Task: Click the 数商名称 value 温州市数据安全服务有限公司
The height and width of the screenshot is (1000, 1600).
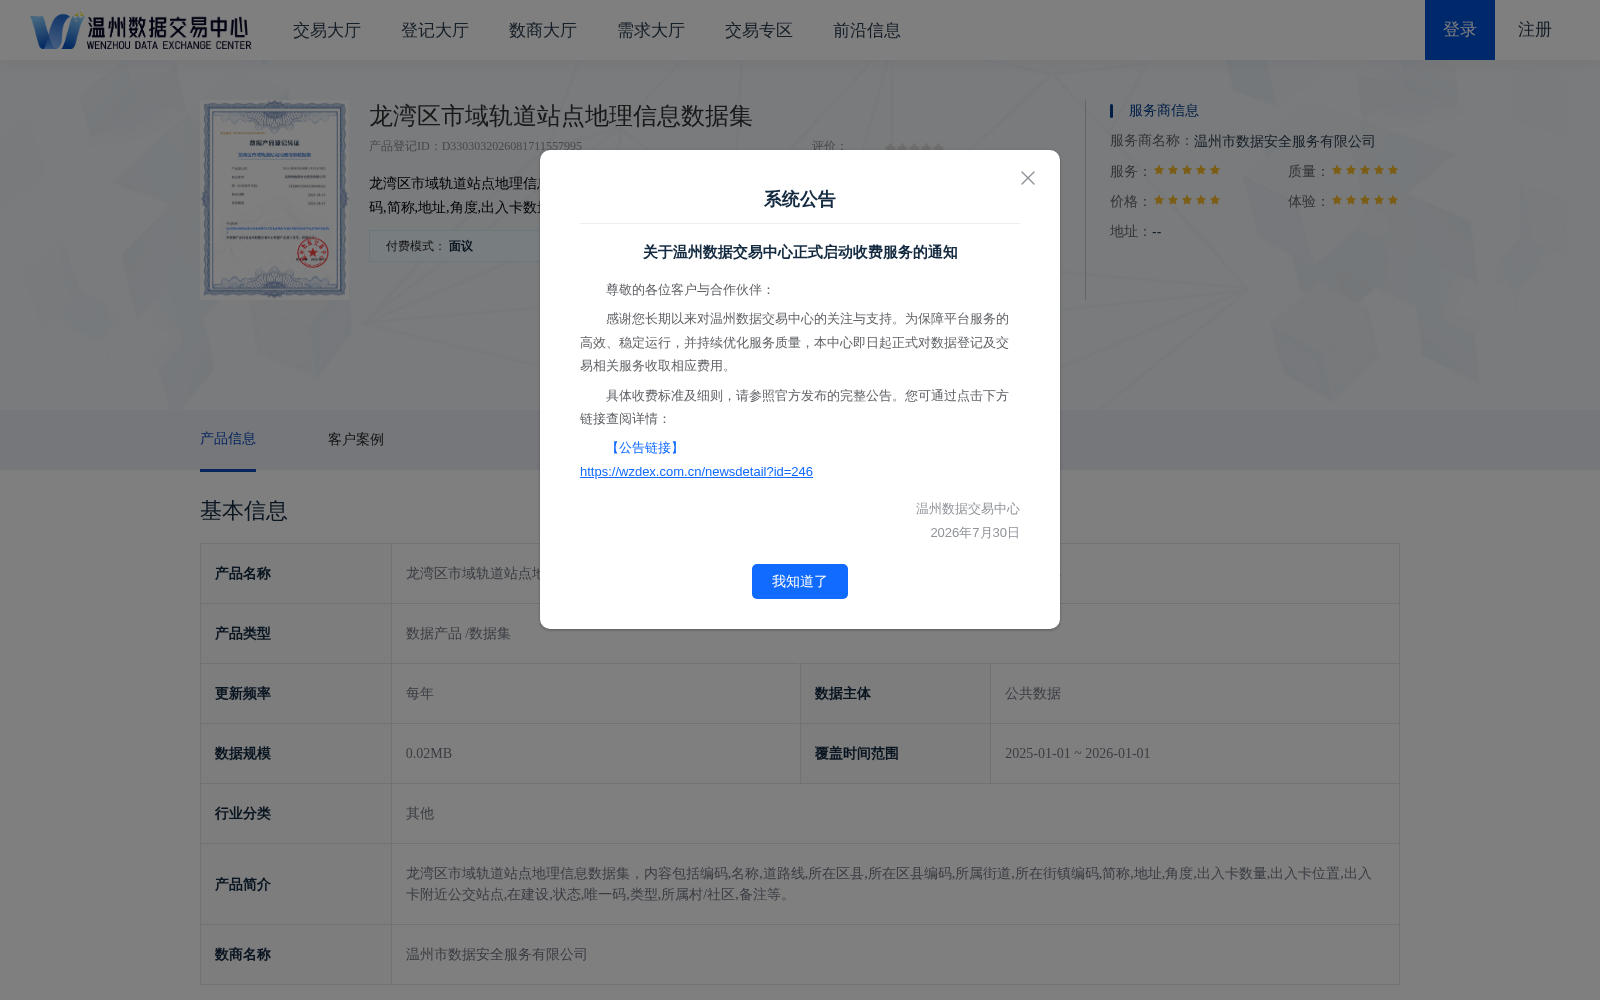Action: click(x=497, y=955)
